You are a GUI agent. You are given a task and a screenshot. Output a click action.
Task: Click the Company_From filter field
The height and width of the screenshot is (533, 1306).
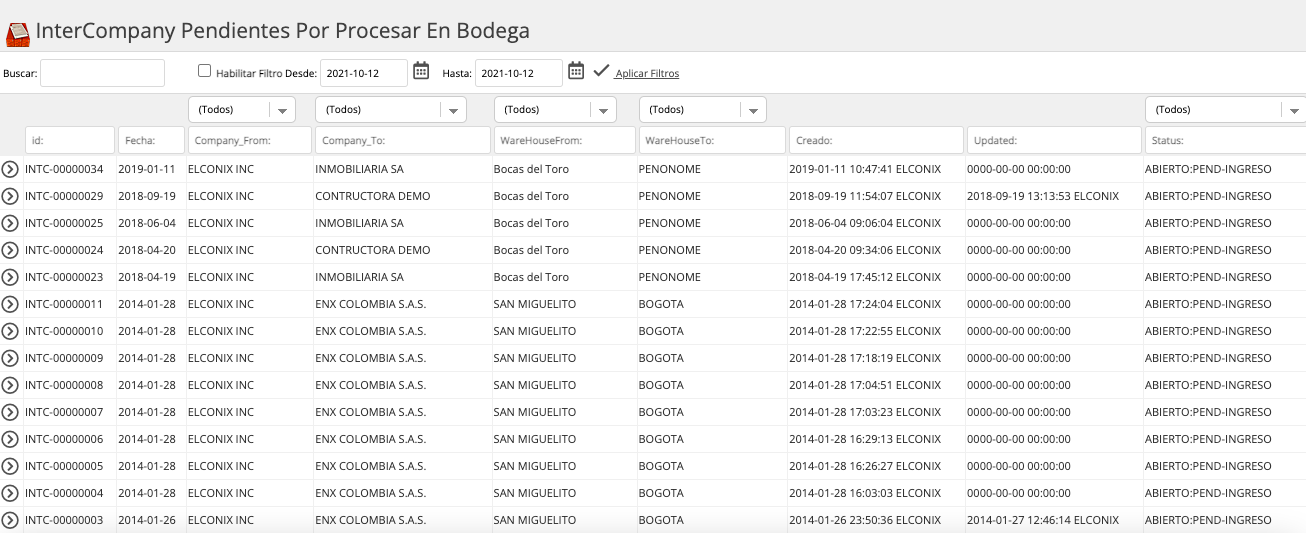pos(249,141)
